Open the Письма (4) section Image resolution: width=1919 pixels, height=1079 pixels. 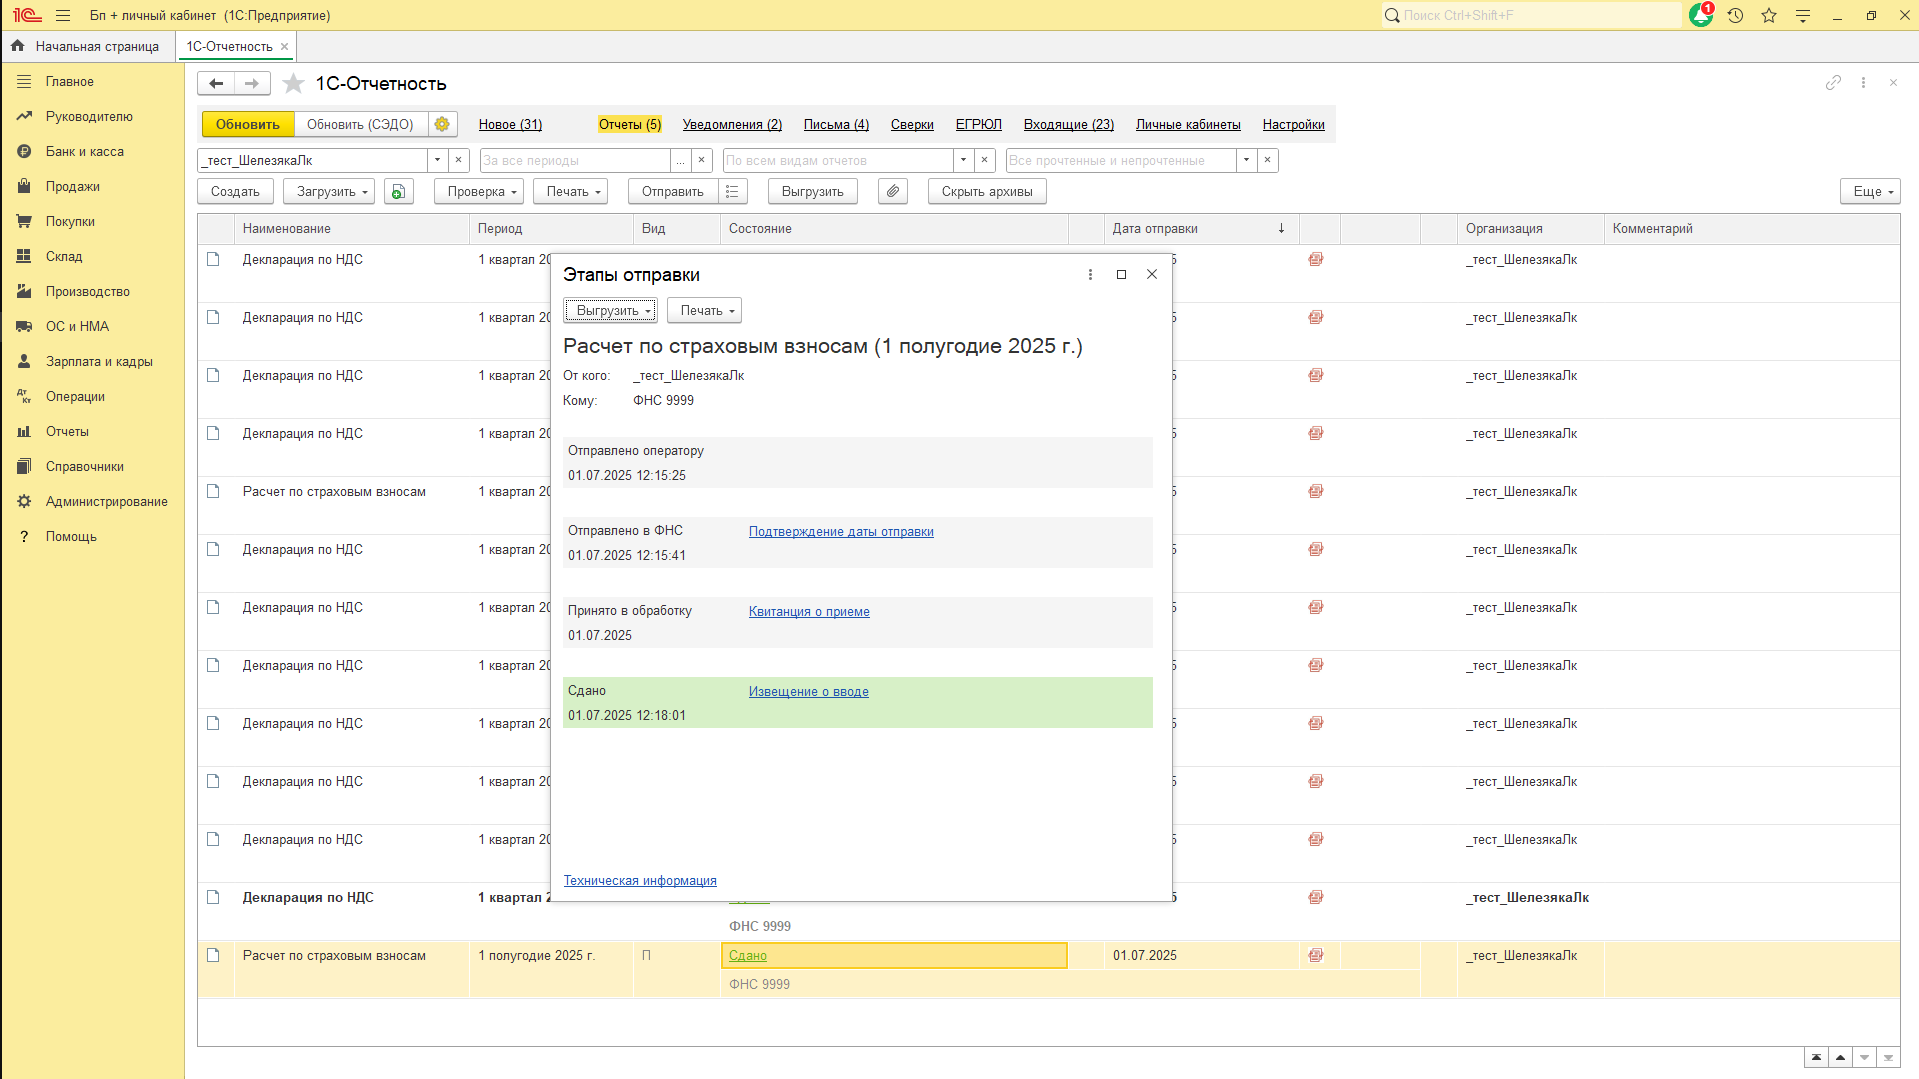tap(836, 125)
